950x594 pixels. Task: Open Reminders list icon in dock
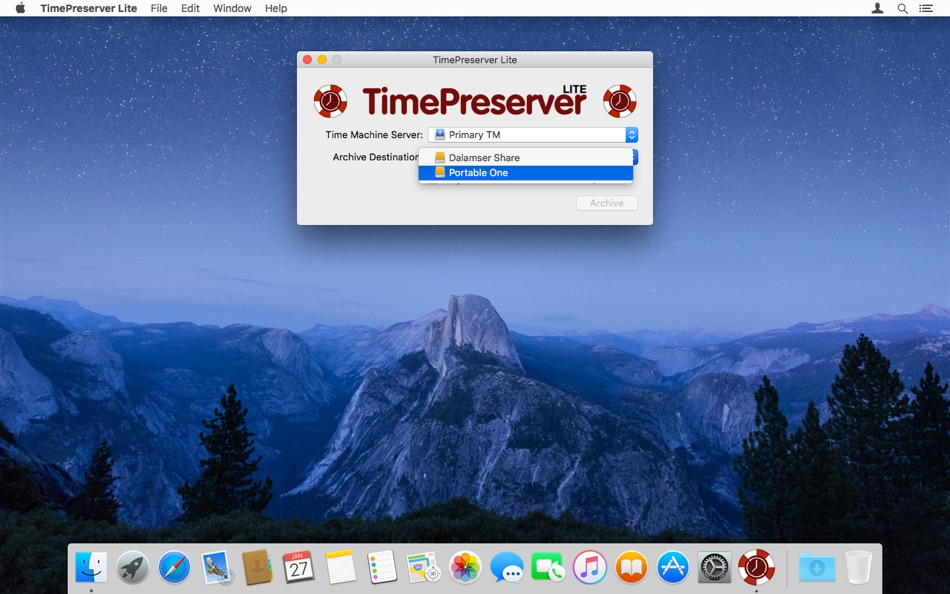[x=382, y=567]
